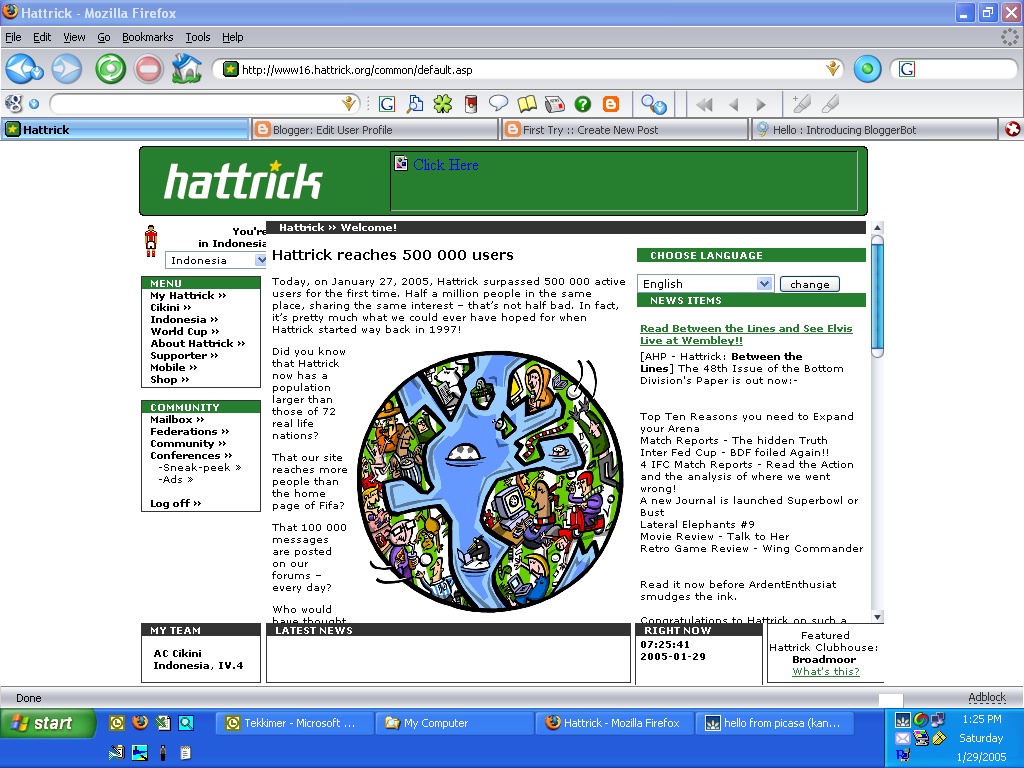Switch to Hello : Introducing BloggerBot tab
Screen dimensions: 1024x768
(x=875, y=129)
